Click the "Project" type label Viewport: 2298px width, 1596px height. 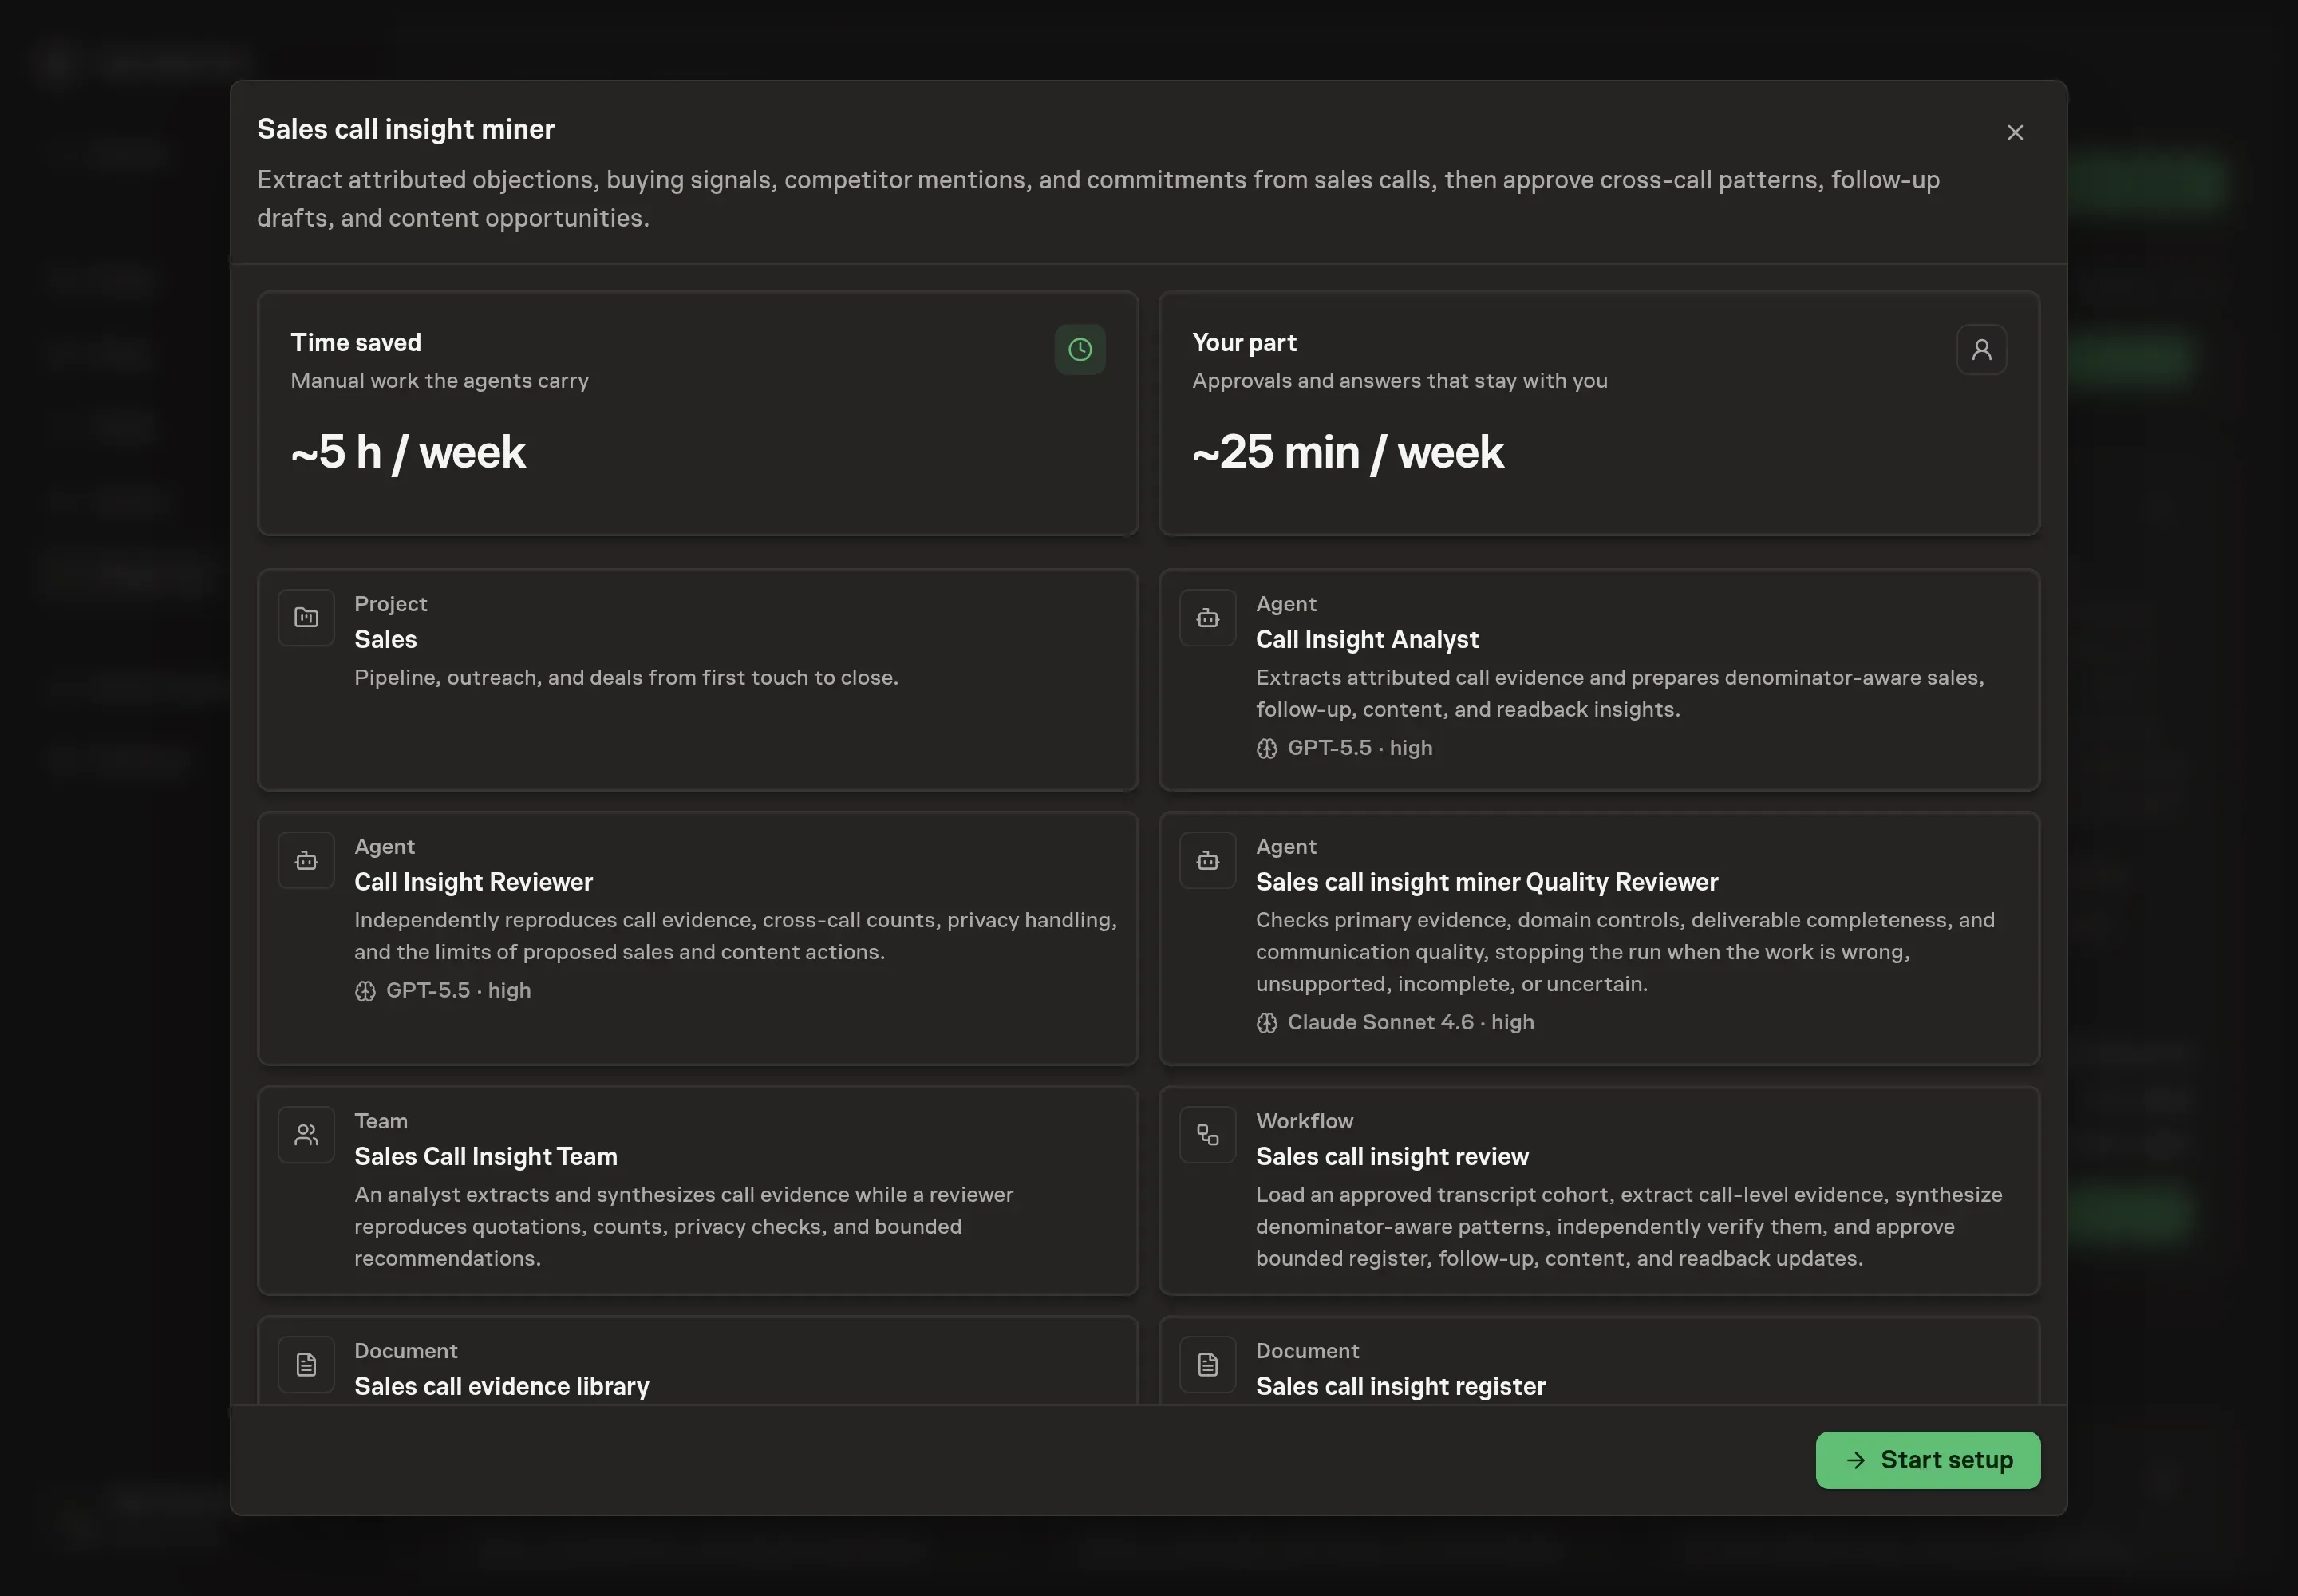point(390,604)
